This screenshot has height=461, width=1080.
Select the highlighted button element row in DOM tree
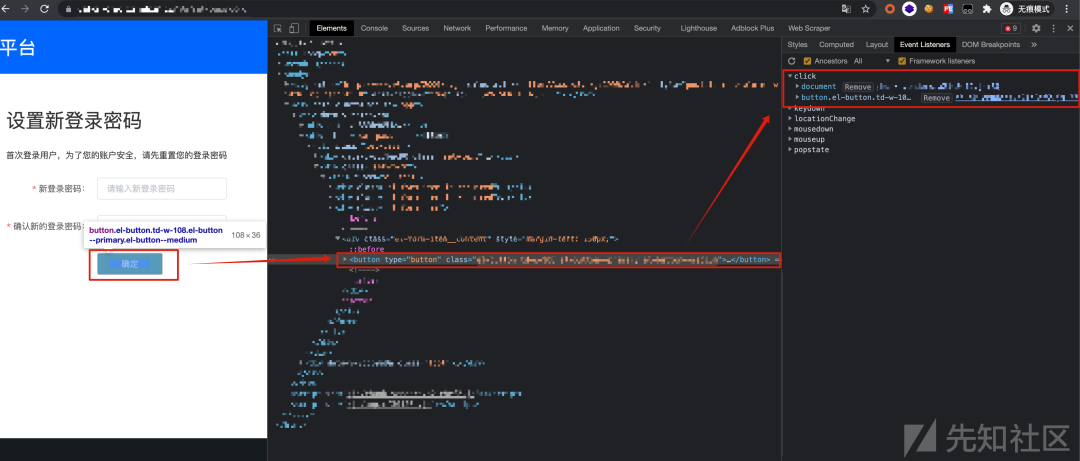coord(560,260)
